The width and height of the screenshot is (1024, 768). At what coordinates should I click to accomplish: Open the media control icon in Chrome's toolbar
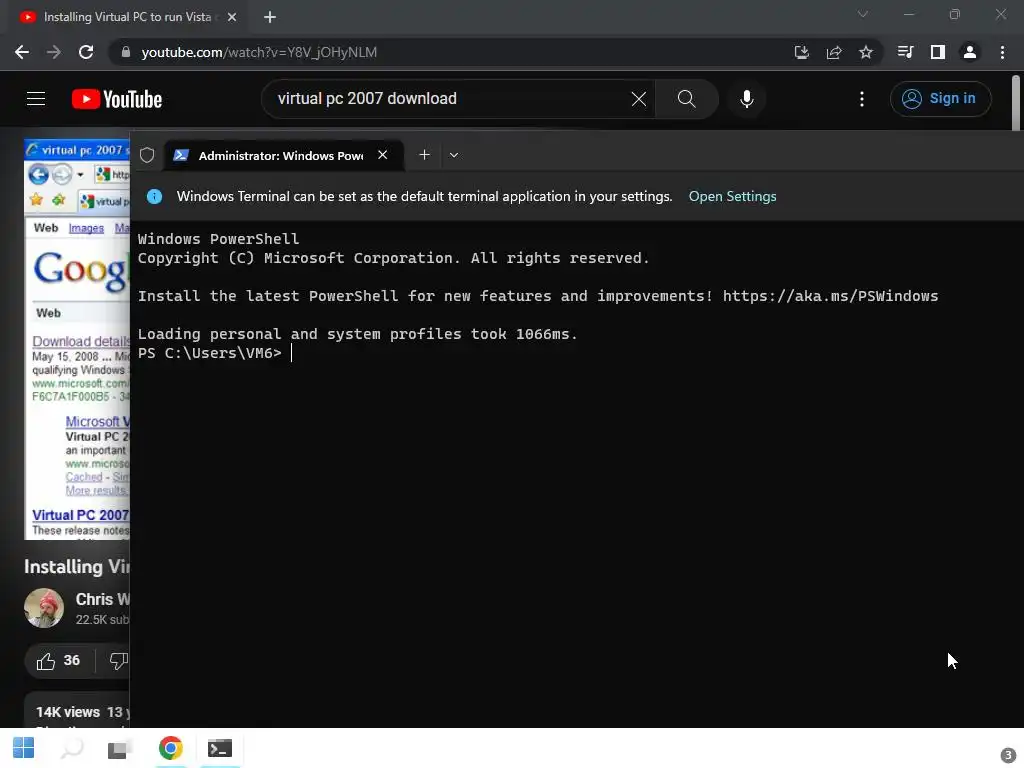point(905,52)
